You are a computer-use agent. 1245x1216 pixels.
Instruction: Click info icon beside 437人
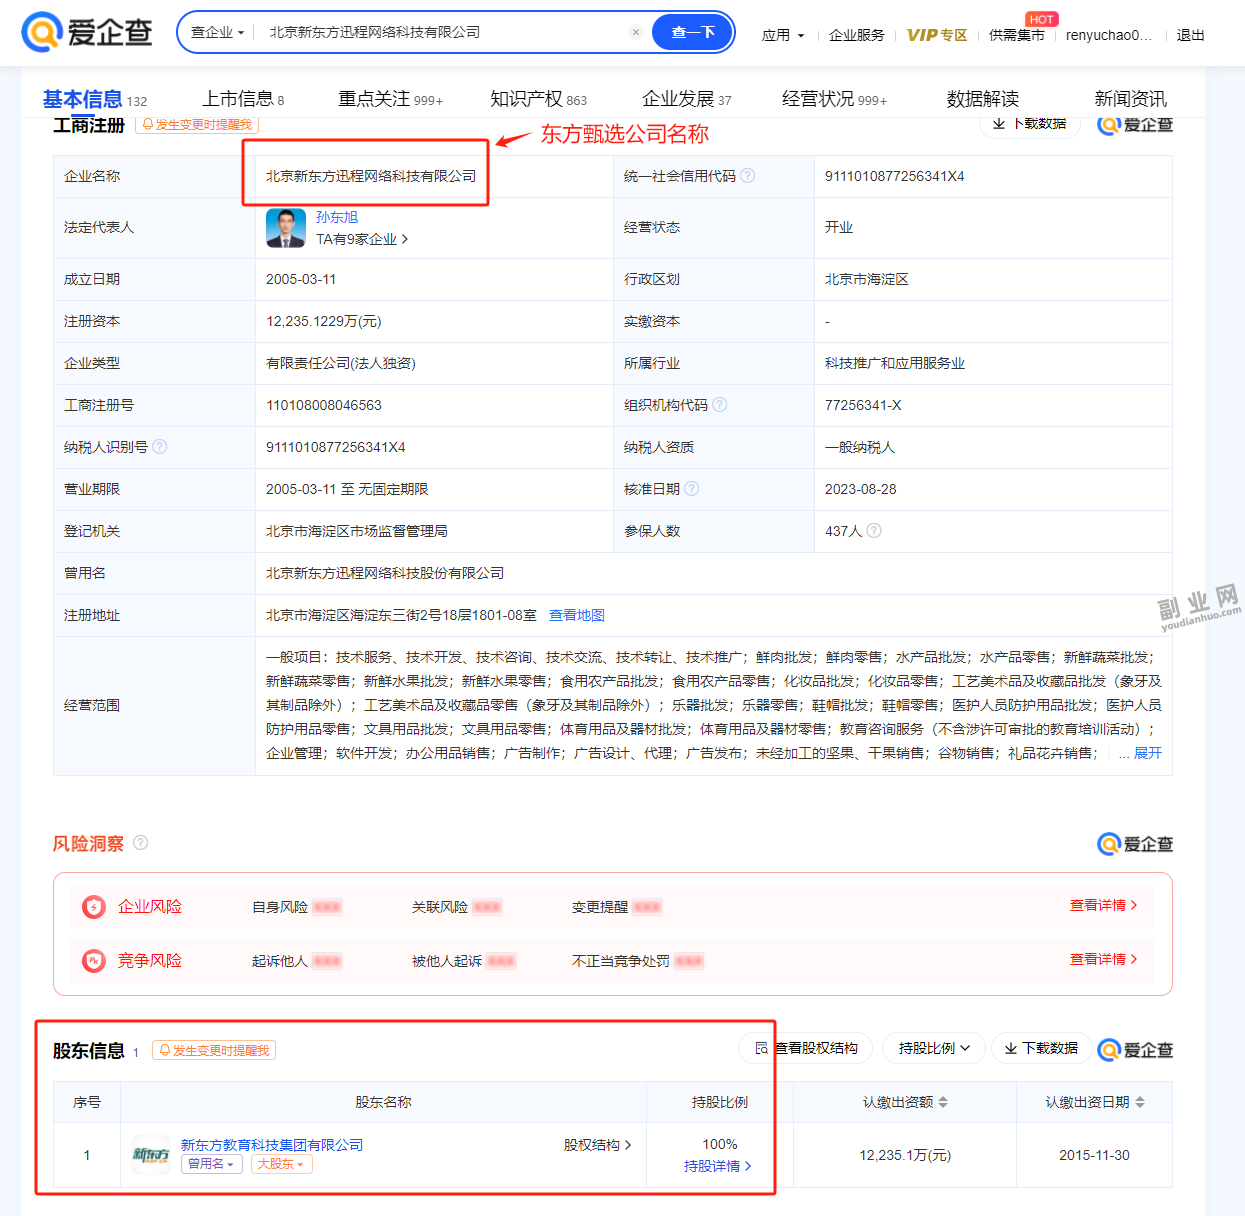click(874, 531)
